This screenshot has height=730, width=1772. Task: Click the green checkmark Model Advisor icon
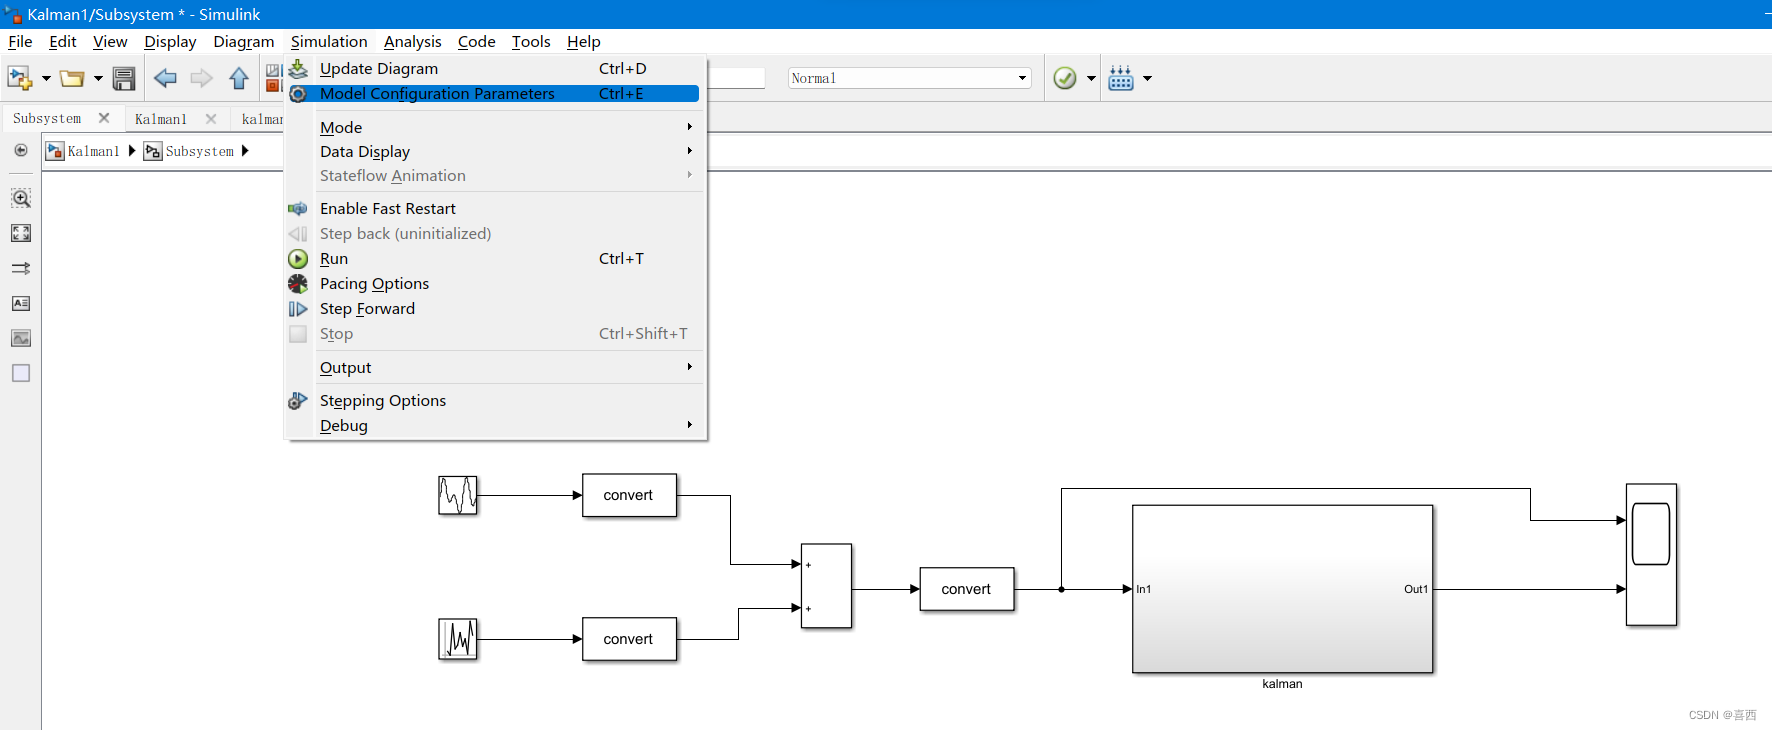click(1065, 78)
